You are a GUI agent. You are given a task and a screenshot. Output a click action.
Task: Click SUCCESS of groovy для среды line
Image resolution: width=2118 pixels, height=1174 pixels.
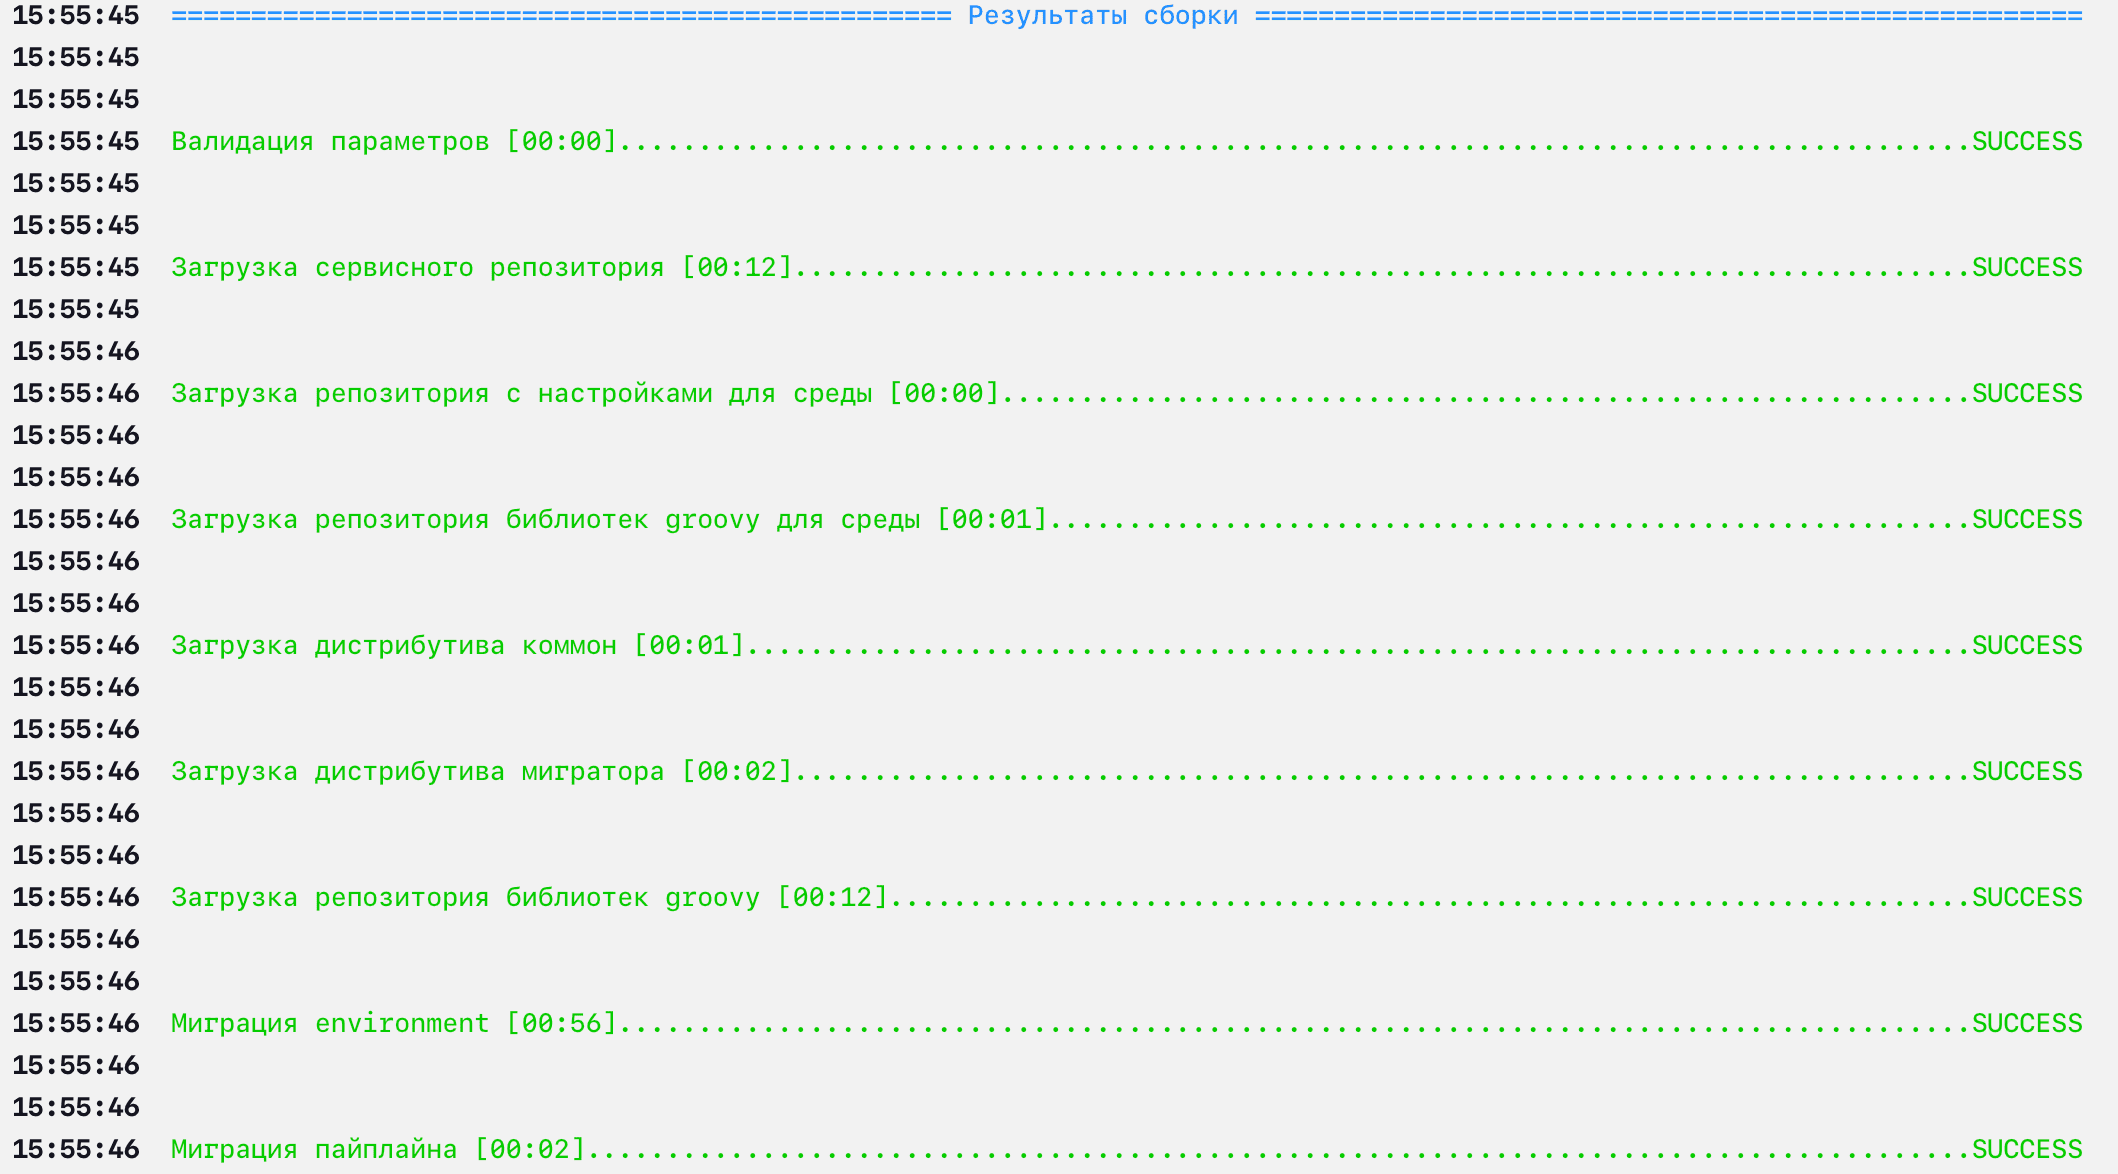click(x=2026, y=519)
